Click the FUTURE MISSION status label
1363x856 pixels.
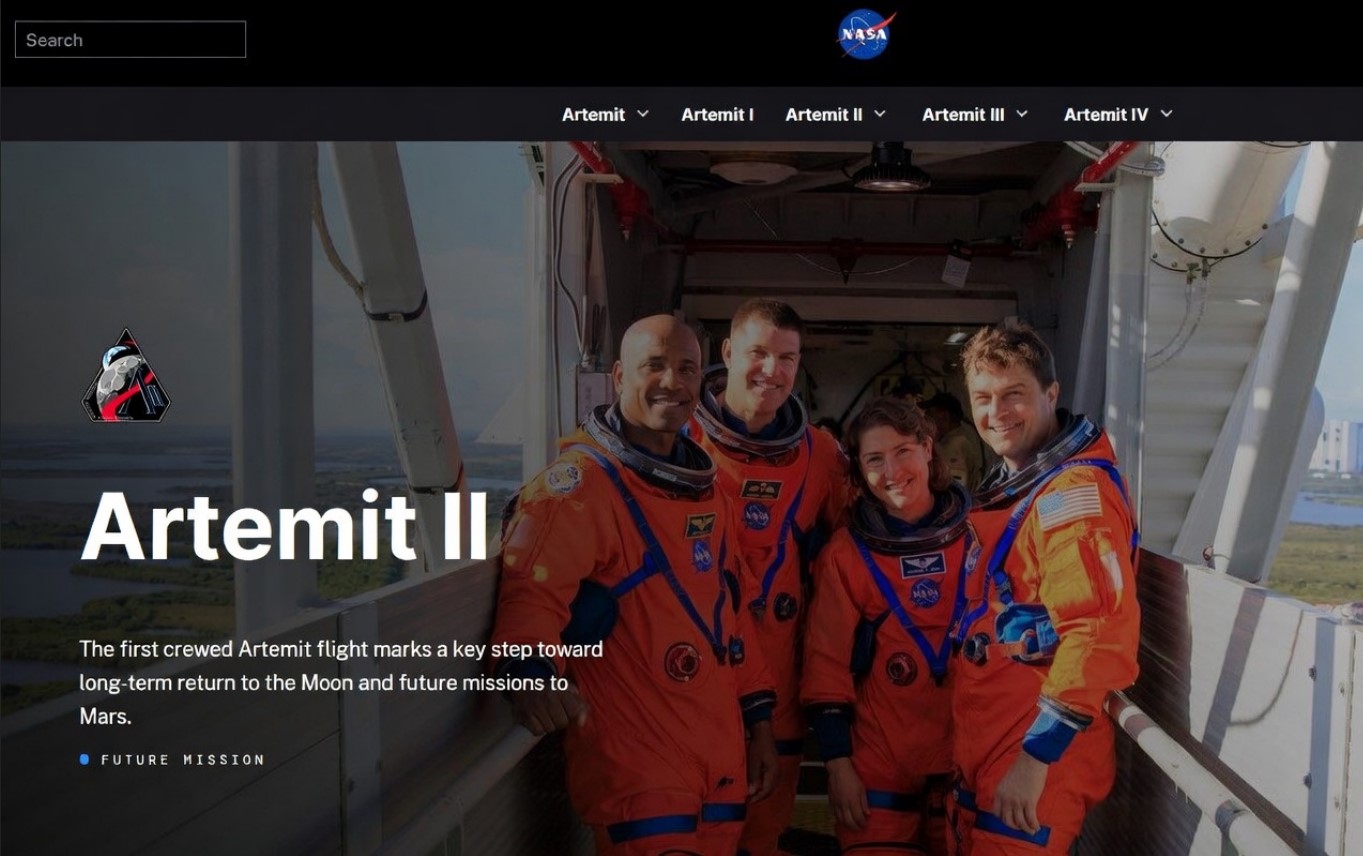click(183, 760)
